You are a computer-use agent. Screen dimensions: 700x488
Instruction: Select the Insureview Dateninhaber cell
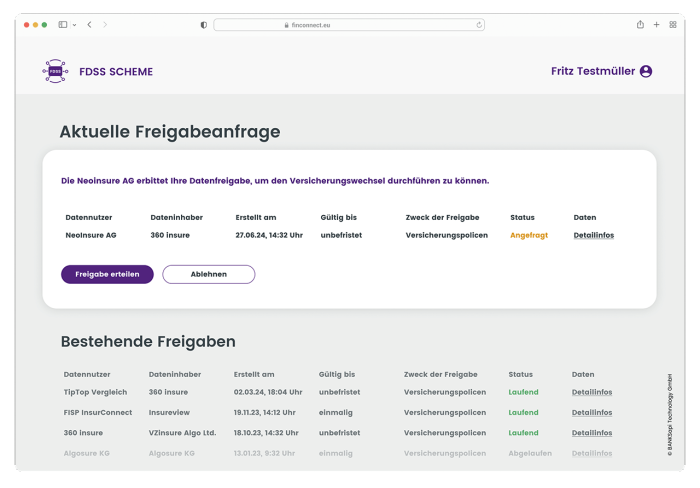(x=169, y=413)
